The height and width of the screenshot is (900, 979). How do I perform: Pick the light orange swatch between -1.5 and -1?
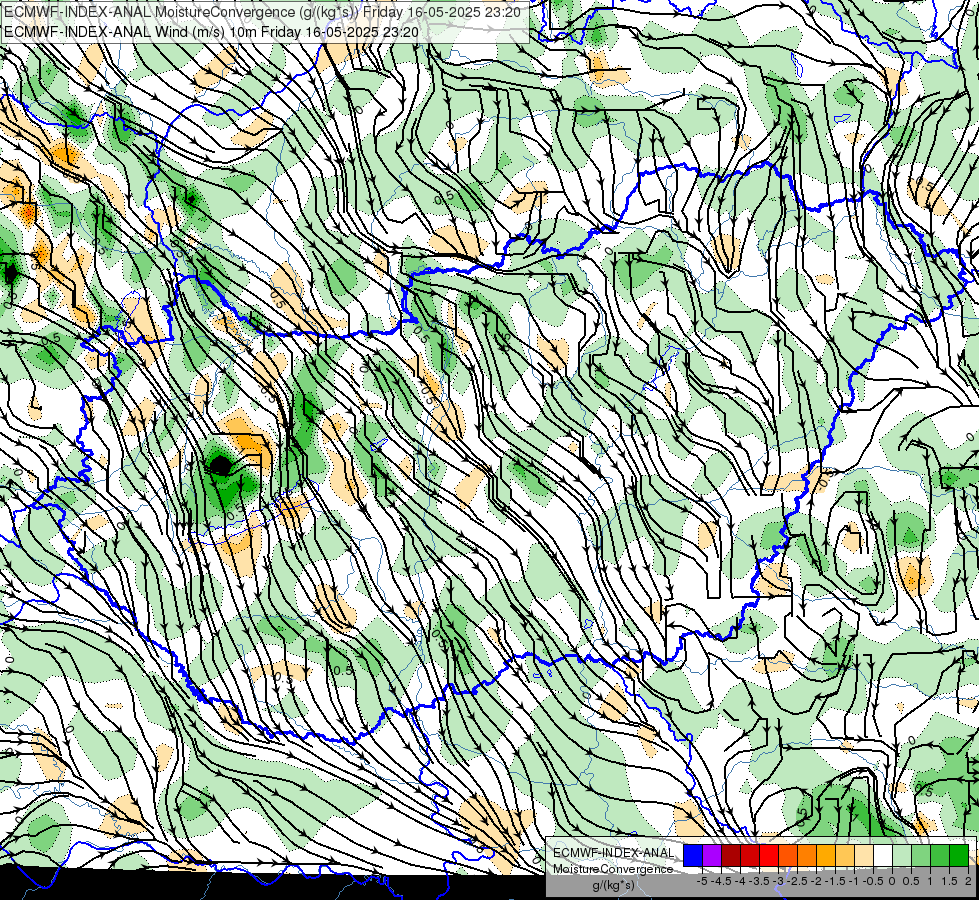pyautogui.click(x=845, y=855)
